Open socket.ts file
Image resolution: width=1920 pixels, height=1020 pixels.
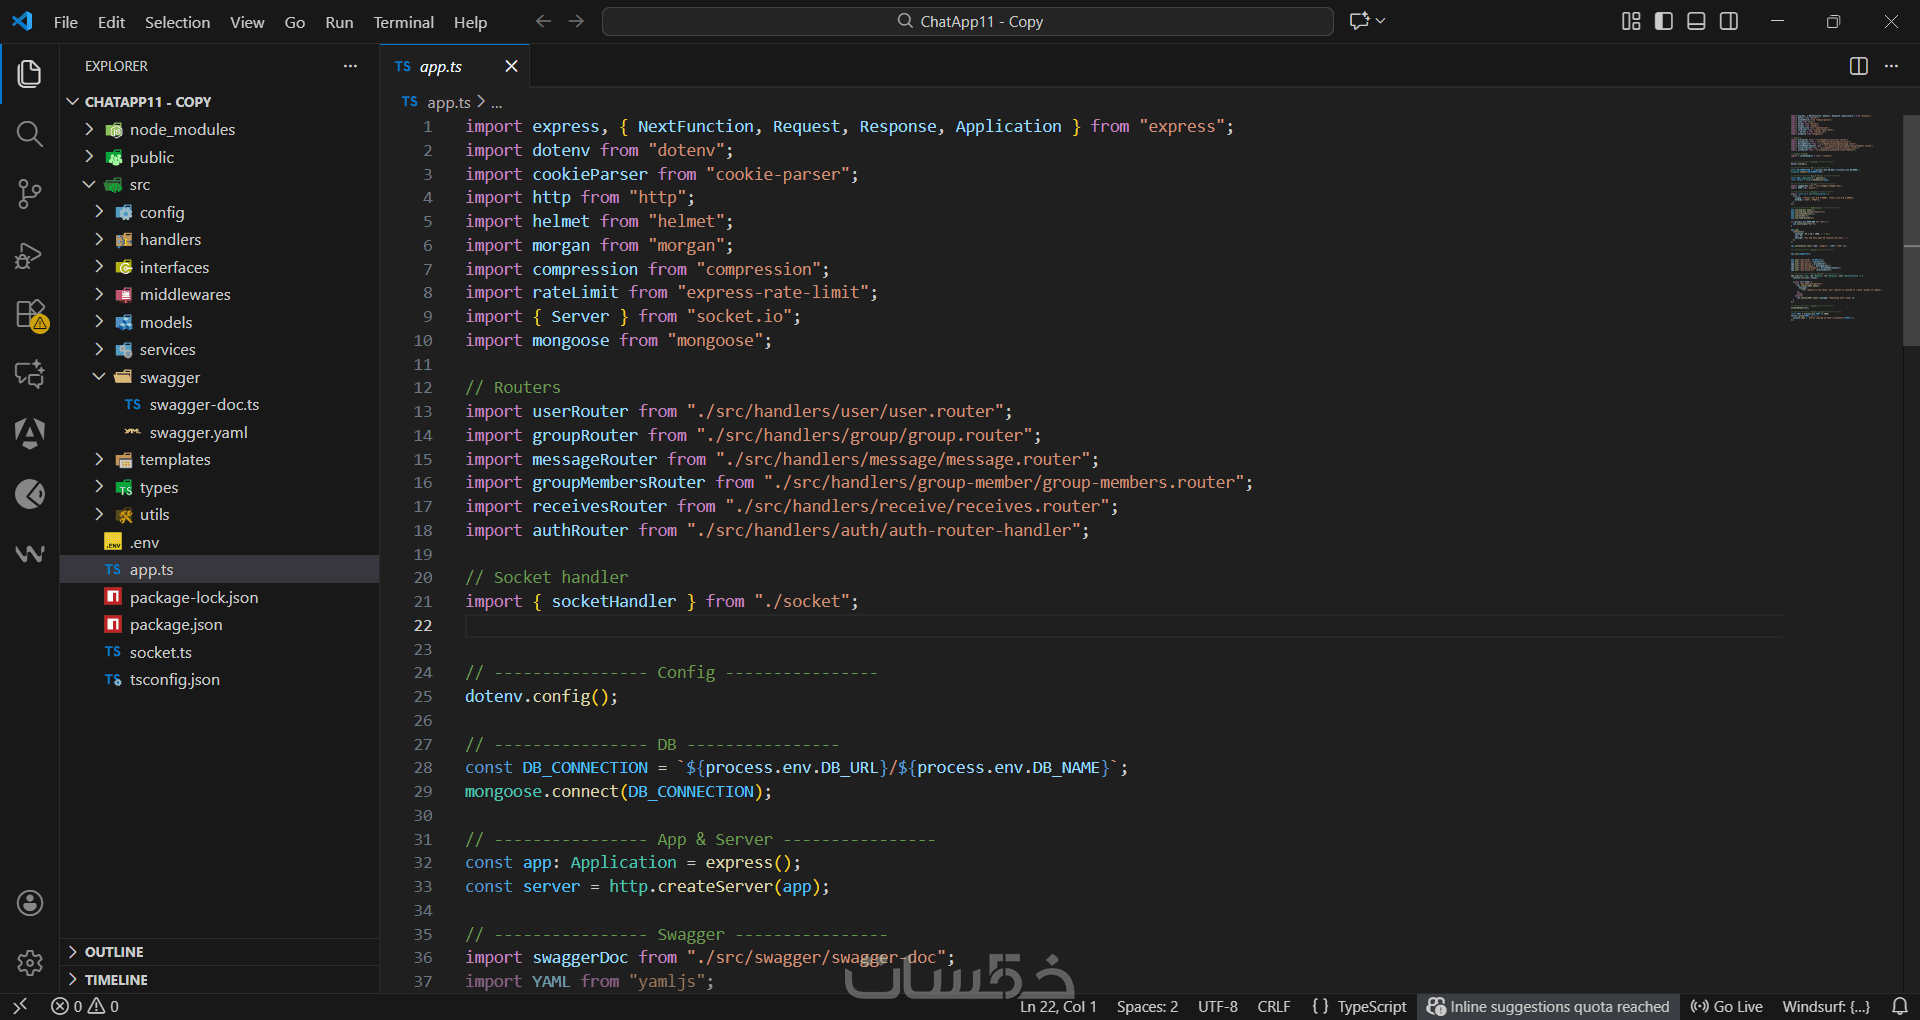[x=160, y=652]
